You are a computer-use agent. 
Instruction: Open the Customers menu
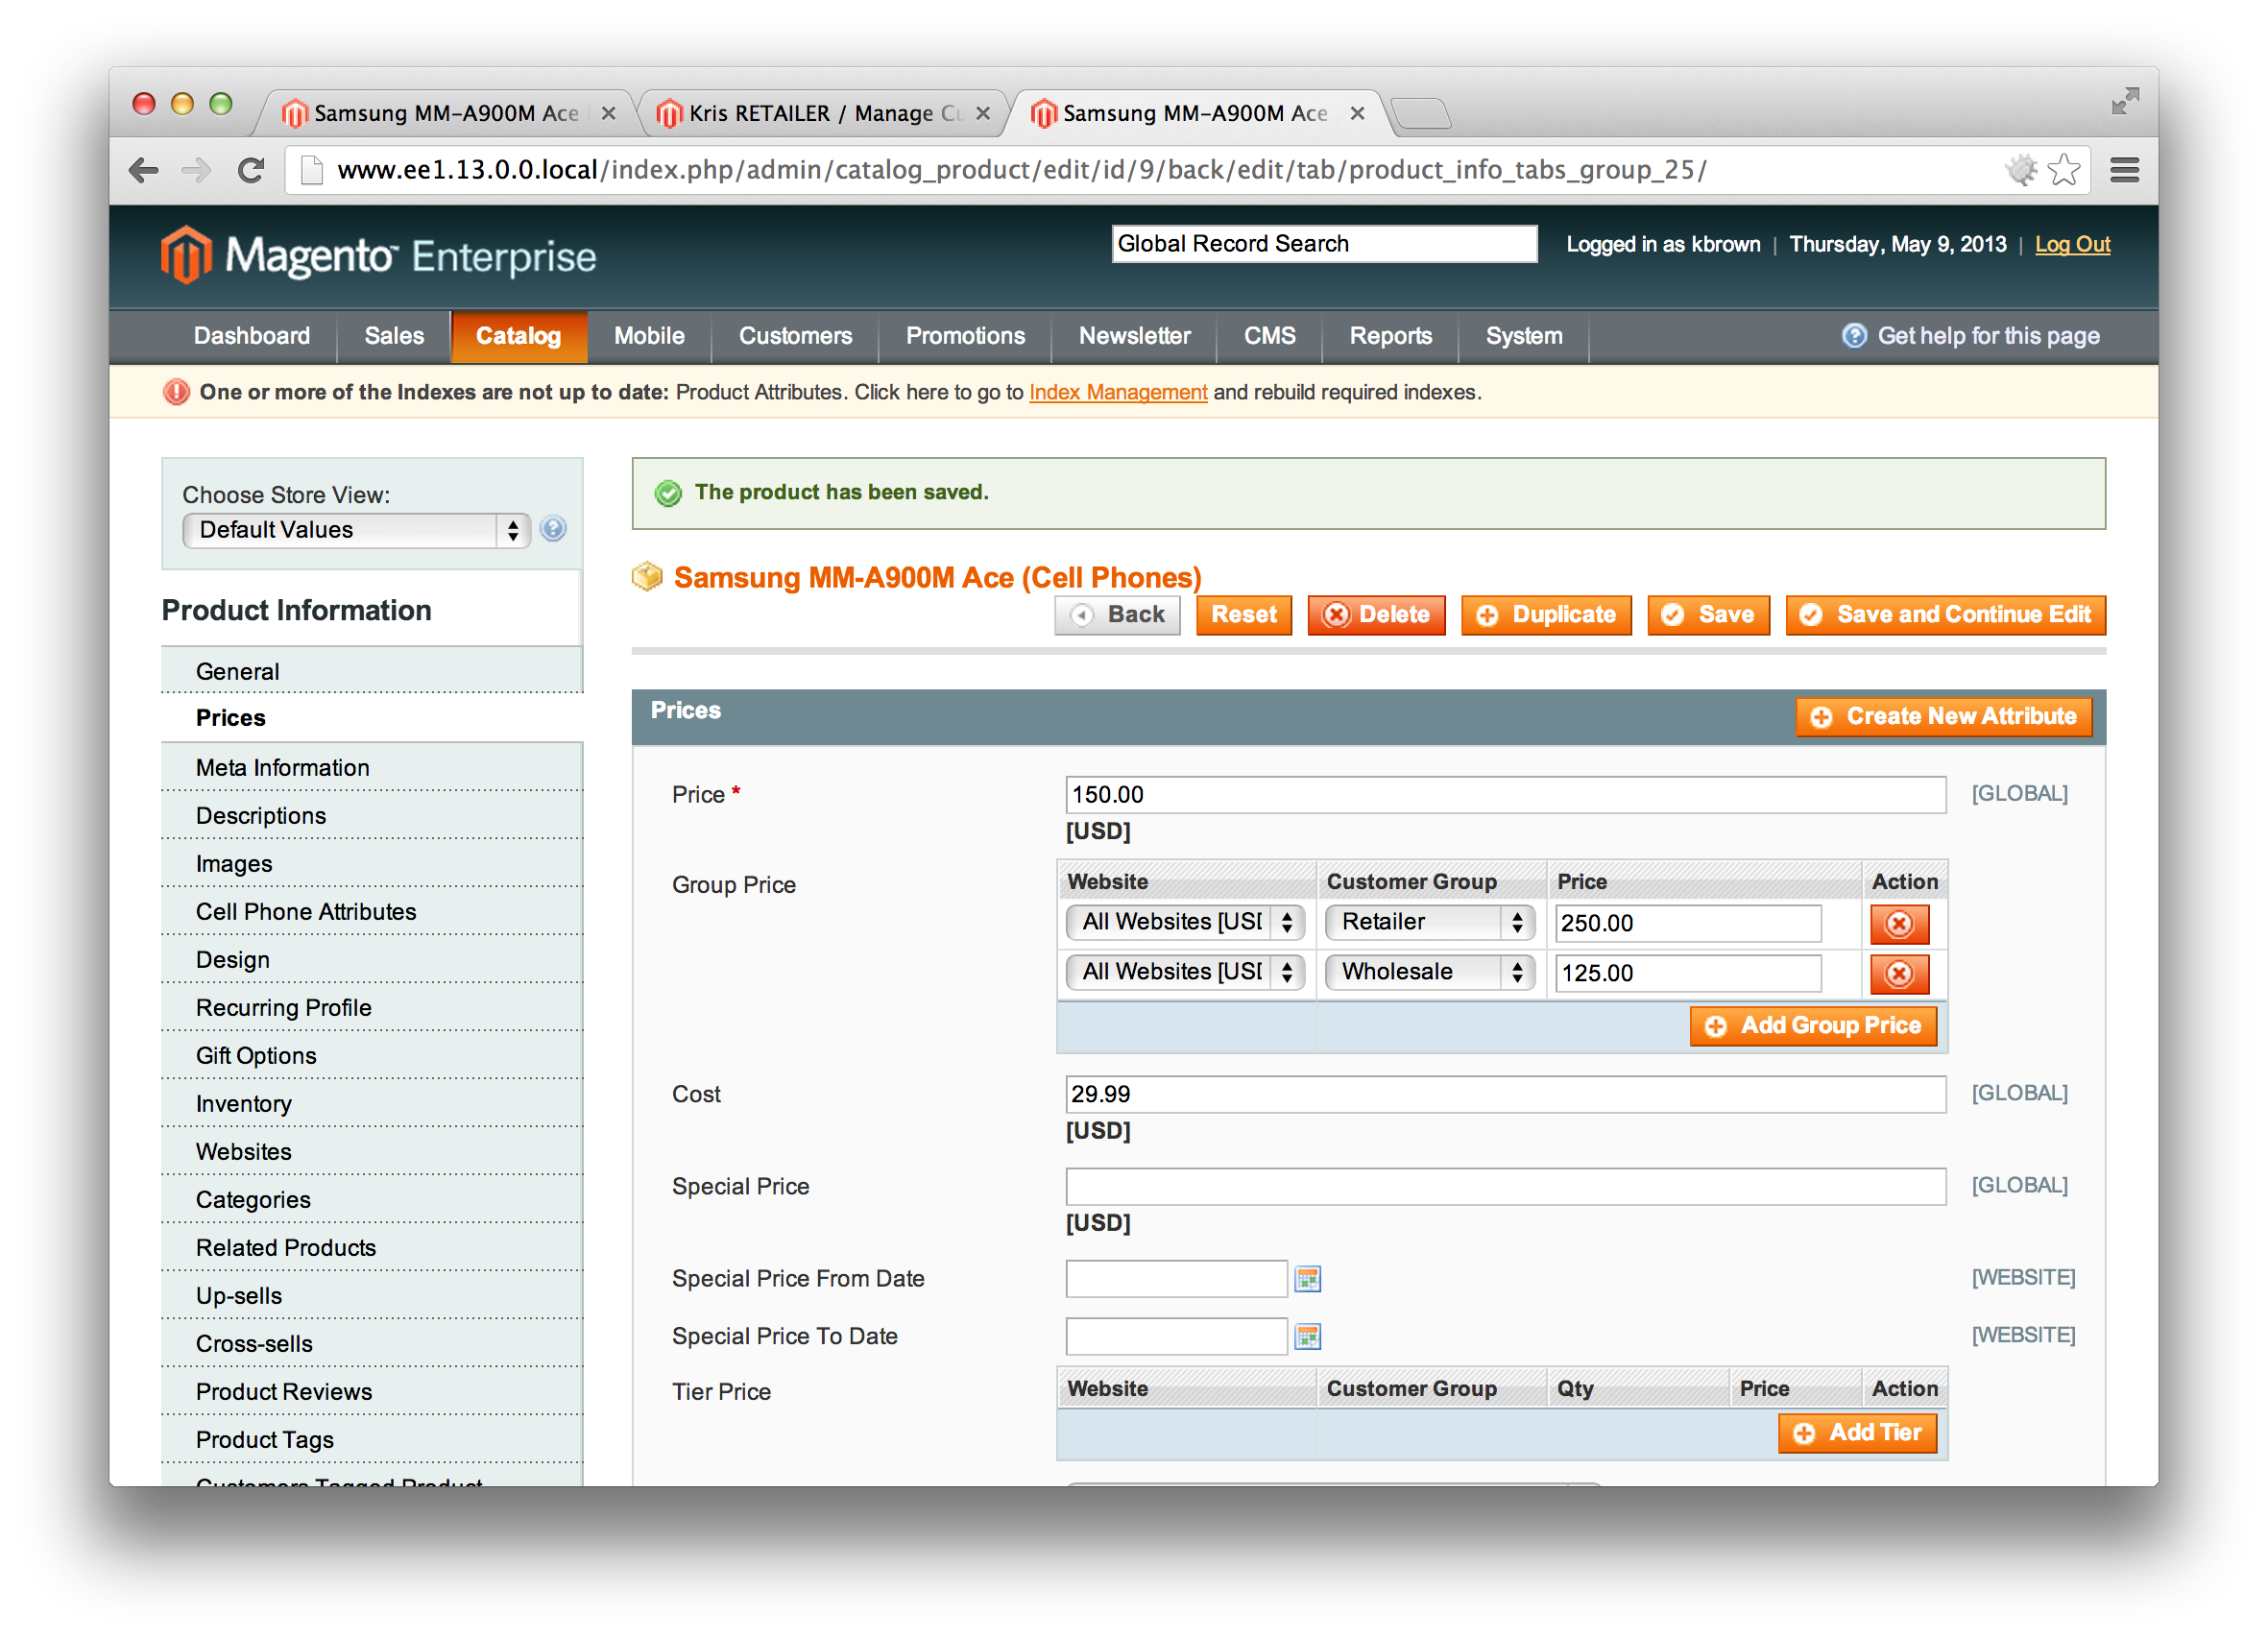795,336
